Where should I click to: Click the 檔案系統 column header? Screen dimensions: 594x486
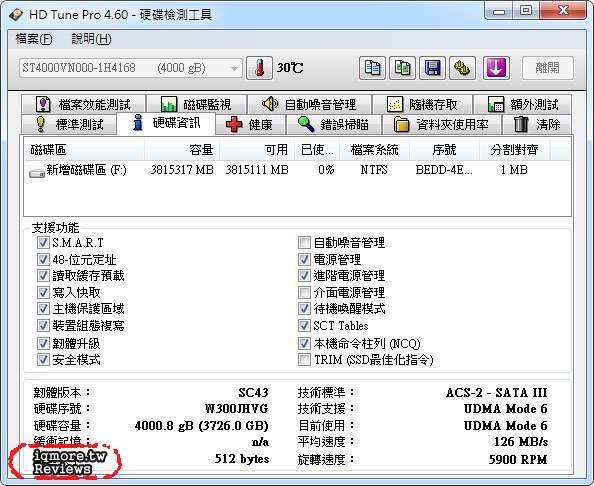374,150
